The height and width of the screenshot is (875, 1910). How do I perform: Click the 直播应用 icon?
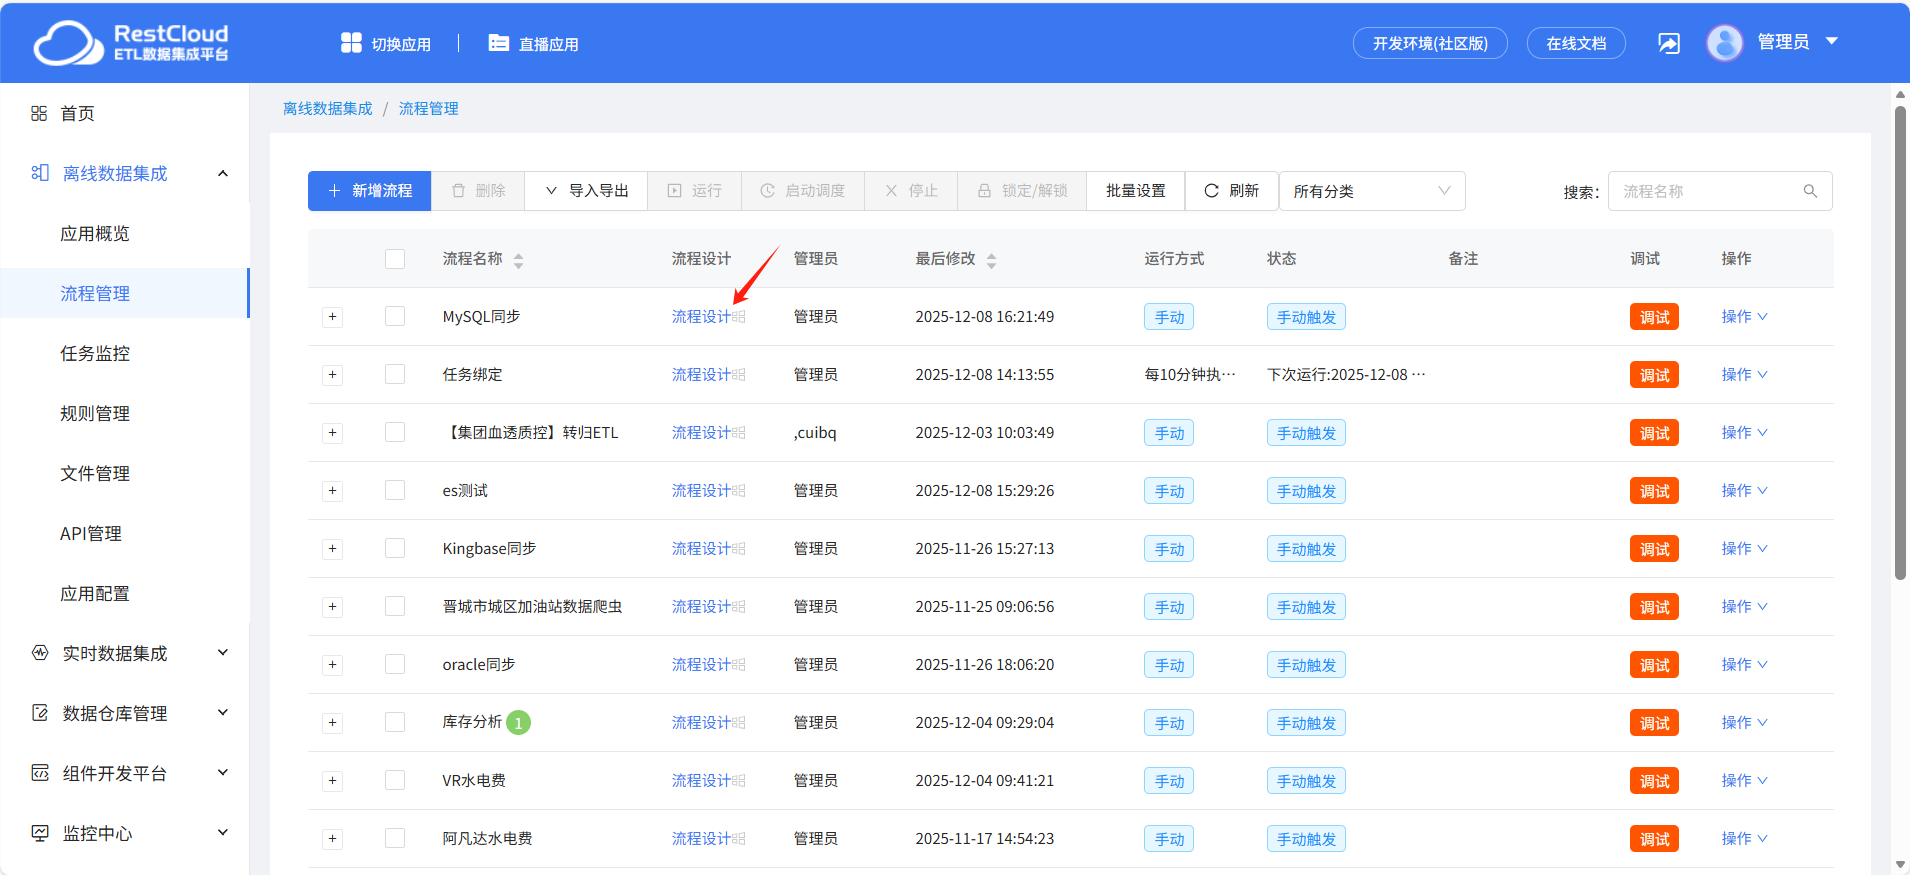(498, 43)
